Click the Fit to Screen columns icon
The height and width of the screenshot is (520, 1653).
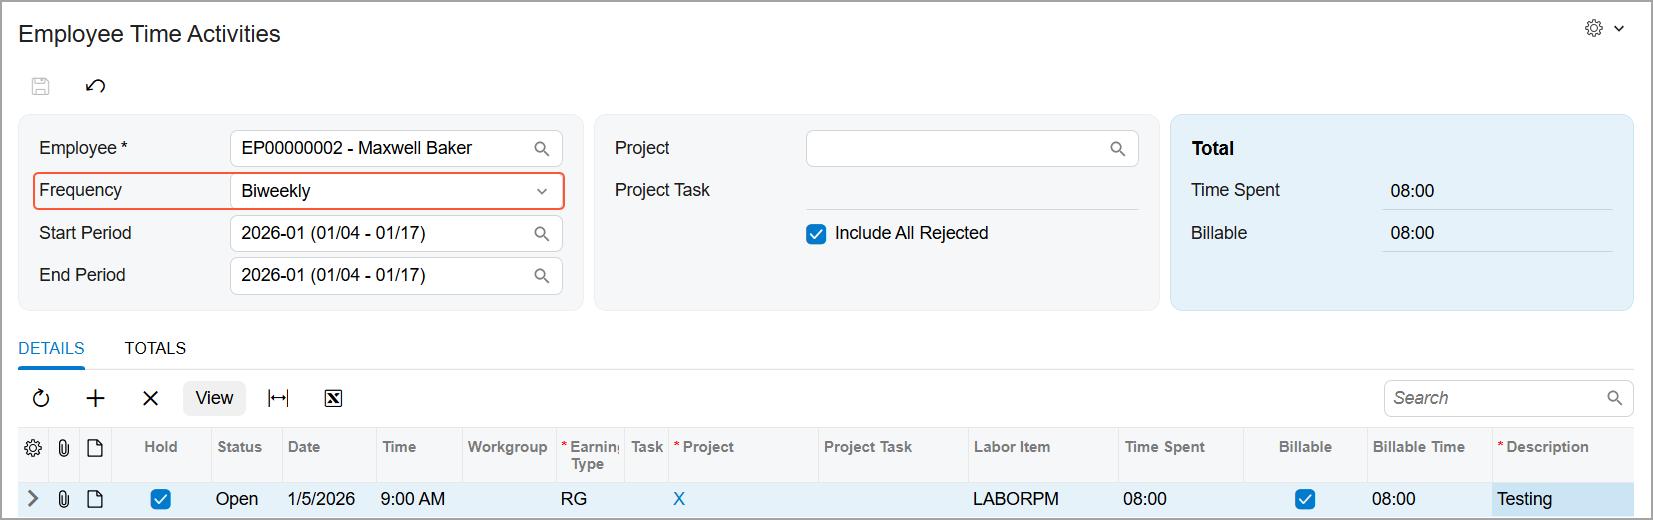(x=278, y=398)
